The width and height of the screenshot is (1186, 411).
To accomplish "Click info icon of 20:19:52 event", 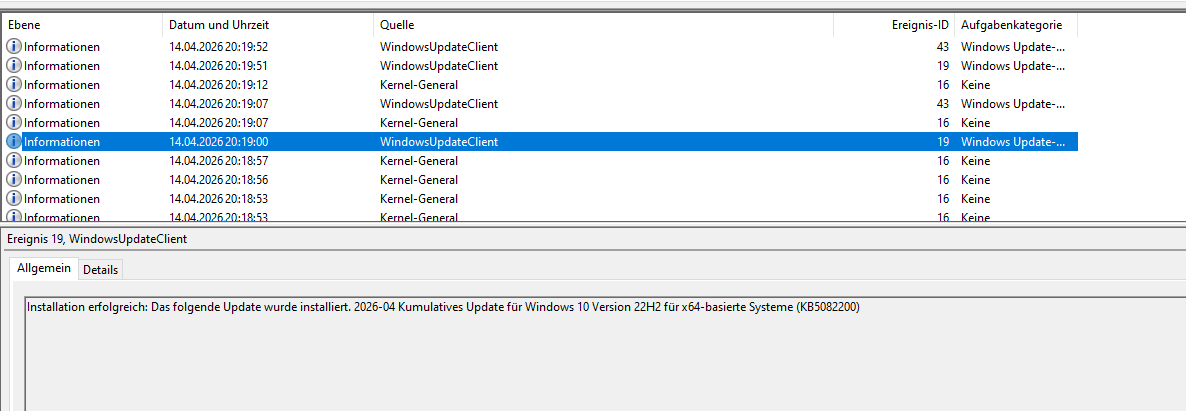I will coord(14,46).
